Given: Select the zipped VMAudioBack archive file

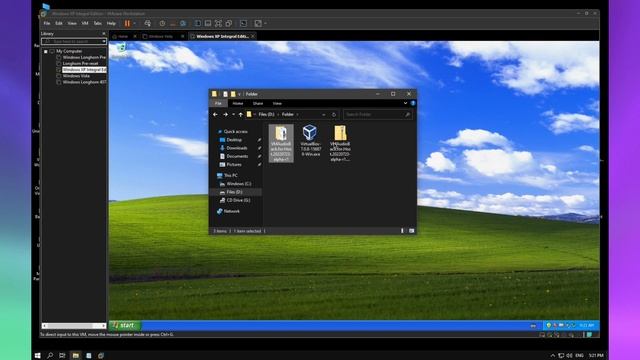Looking at the screenshot, I should point(340,143).
